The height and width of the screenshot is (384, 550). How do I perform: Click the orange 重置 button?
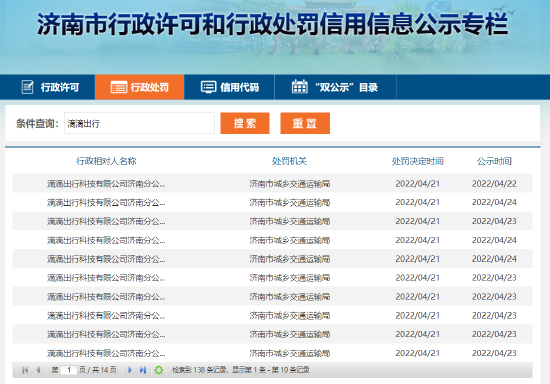click(x=305, y=123)
